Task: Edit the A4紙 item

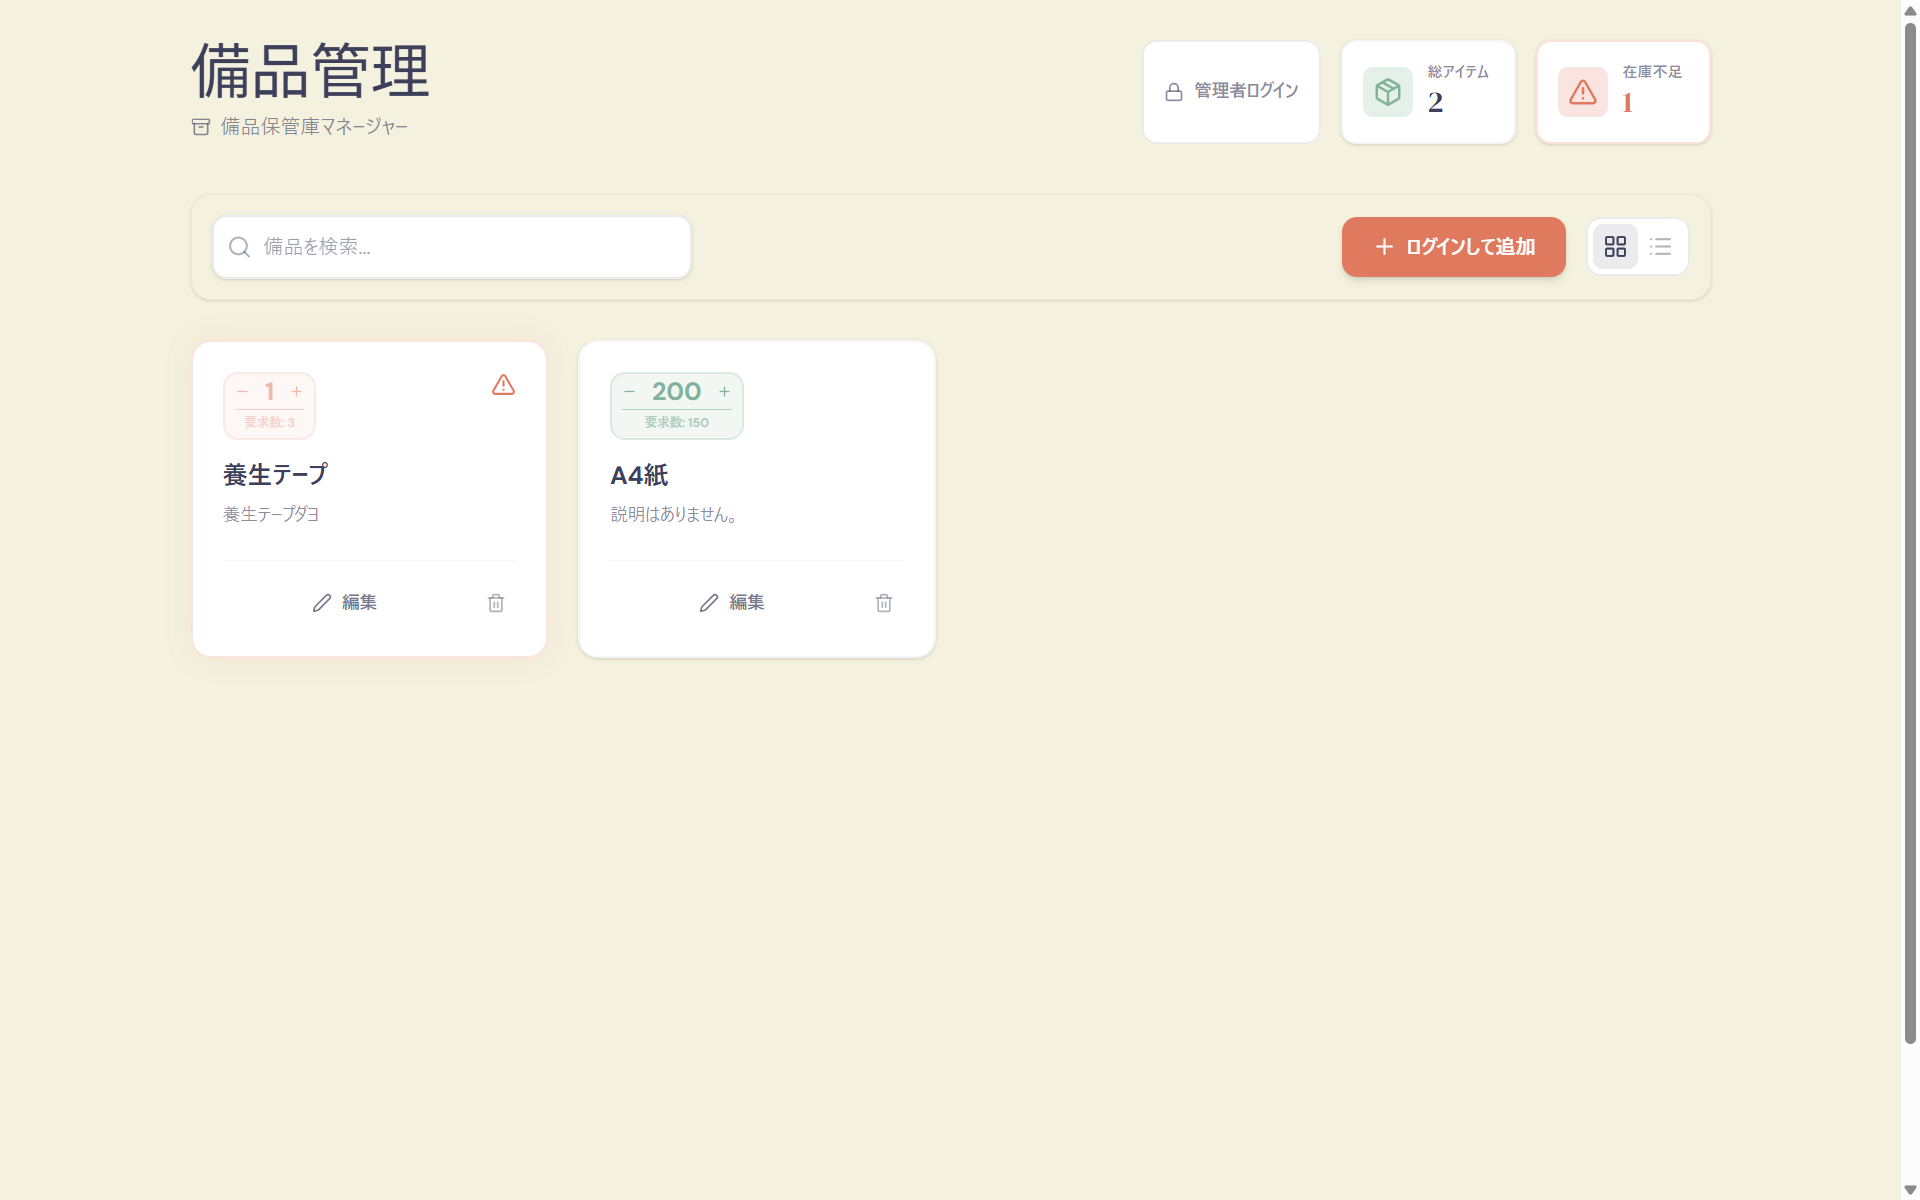Action: coord(731,603)
